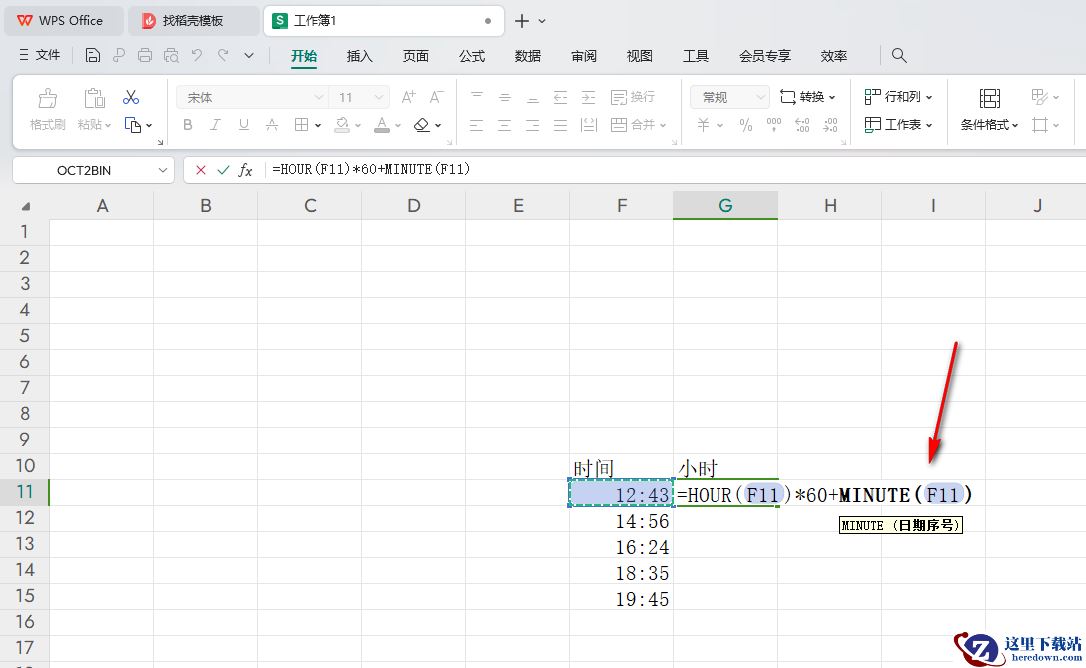Toggle bold formatting
1086x668 pixels.
(x=188, y=125)
